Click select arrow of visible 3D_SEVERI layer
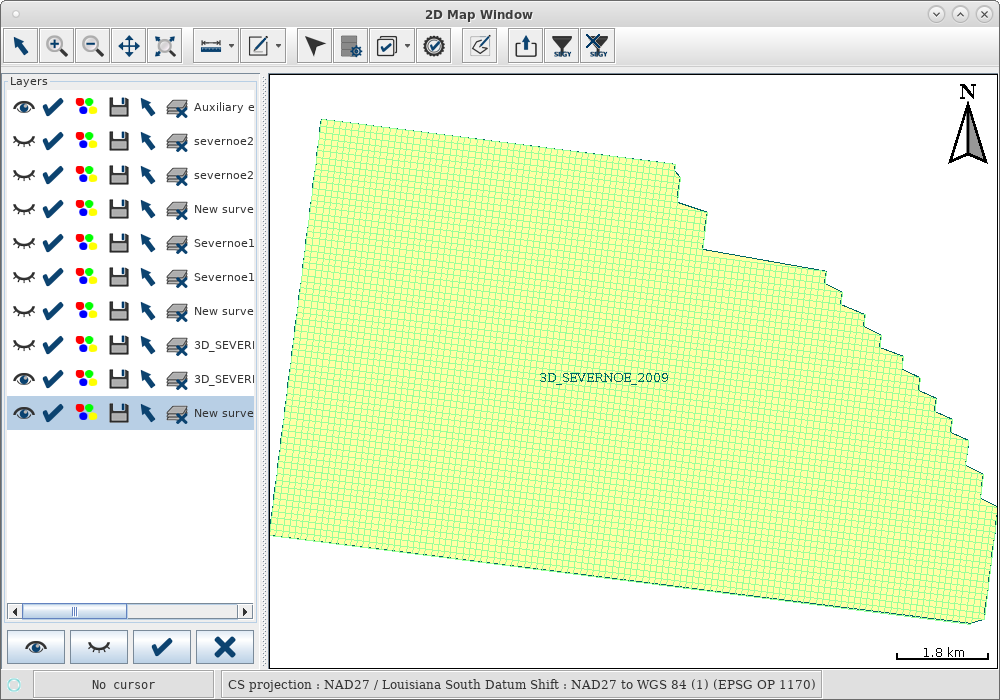Image resolution: width=1000 pixels, height=700 pixels. point(148,379)
